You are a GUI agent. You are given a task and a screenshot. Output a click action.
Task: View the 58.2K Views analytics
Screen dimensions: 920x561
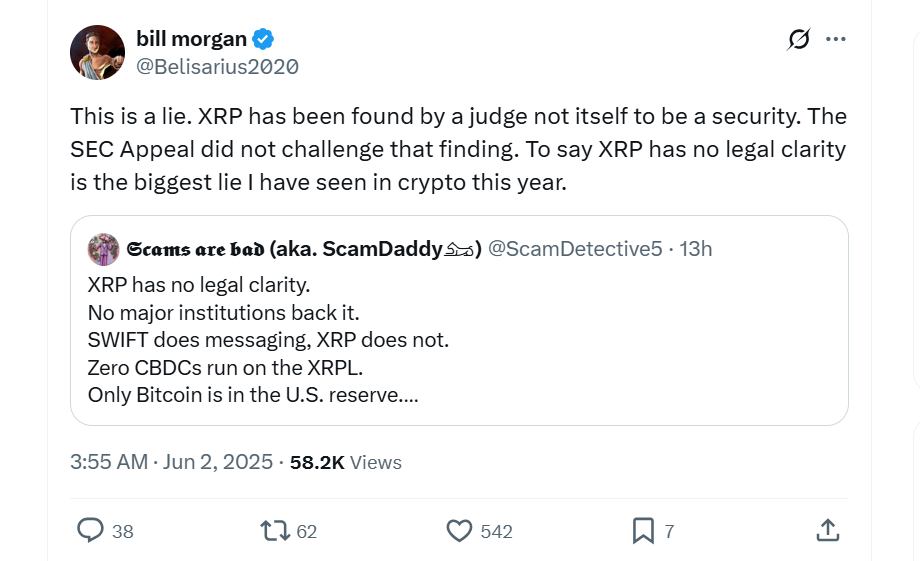345,462
